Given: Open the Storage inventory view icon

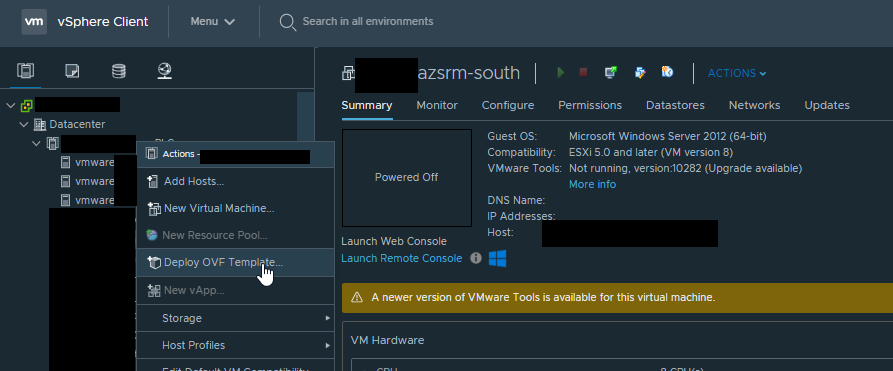Looking at the screenshot, I should 118,71.
